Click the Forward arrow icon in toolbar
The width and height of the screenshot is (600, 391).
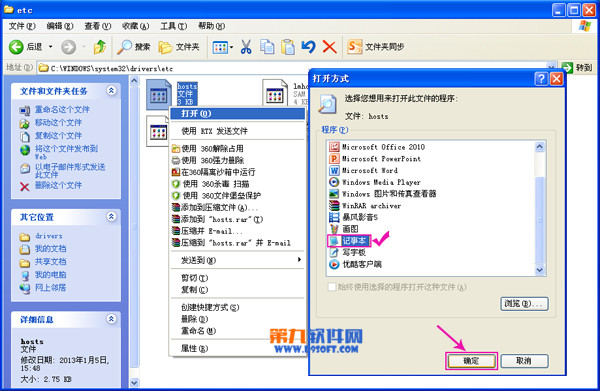click(x=68, y=47)
